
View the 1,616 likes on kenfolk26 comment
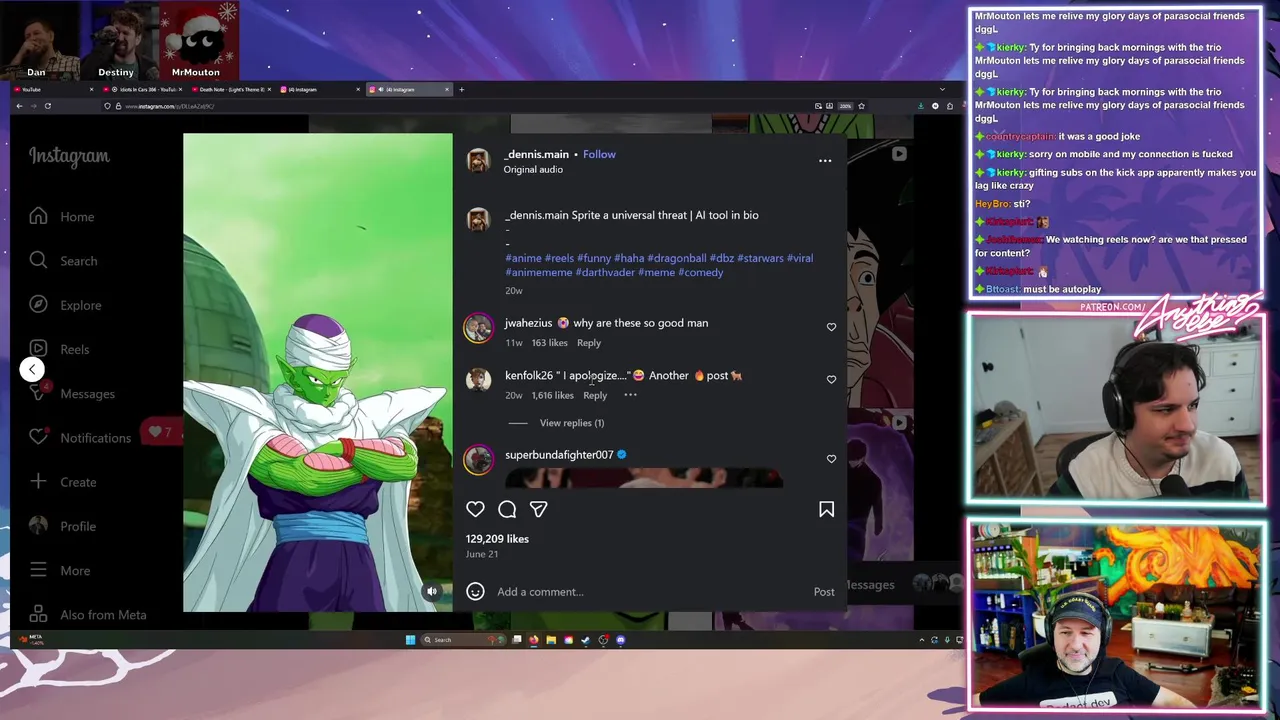552,395
